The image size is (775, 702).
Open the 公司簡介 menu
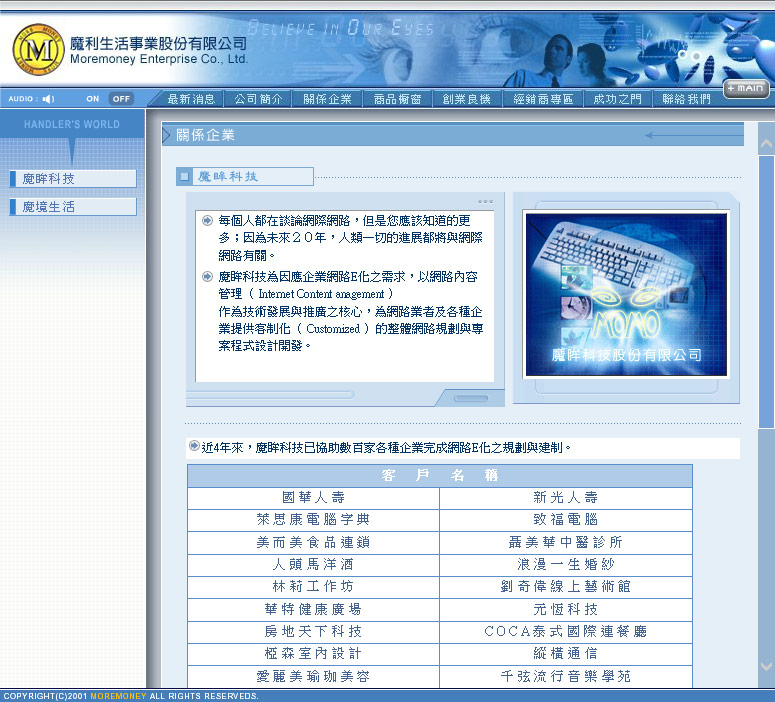[x=258, y=99]
